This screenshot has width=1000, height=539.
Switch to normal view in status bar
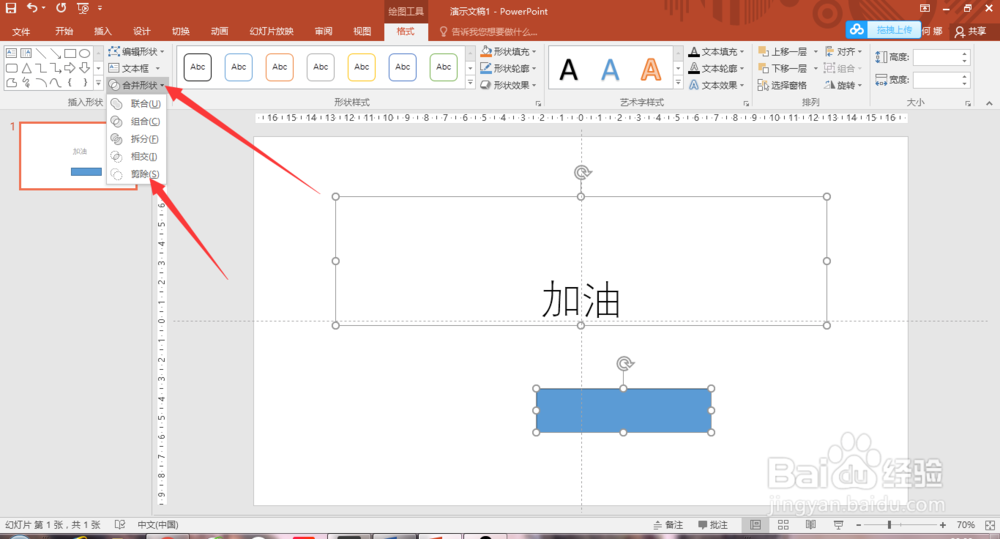(756, 524)
